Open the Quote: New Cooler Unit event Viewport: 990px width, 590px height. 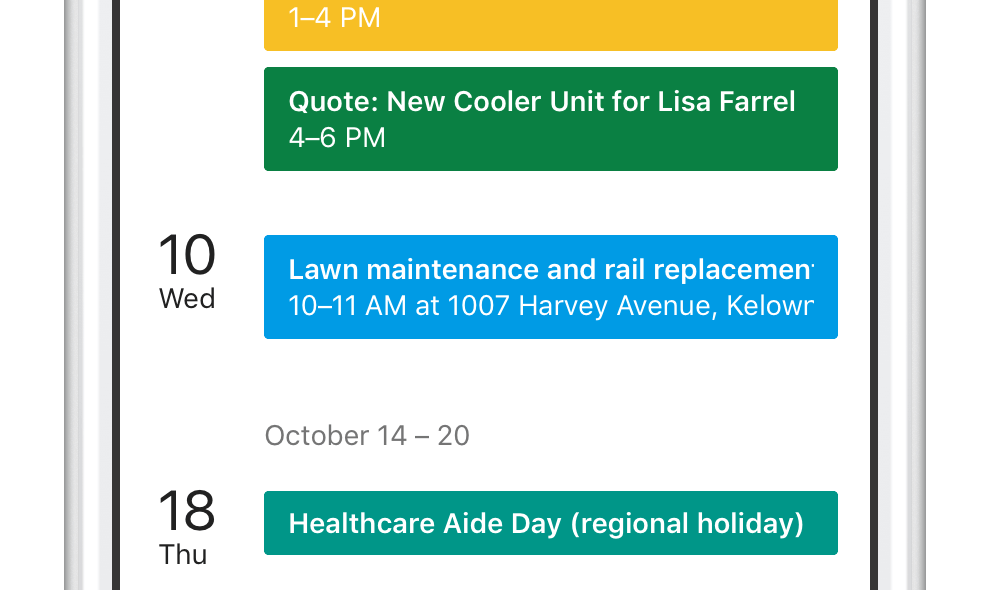coord(551,119)
